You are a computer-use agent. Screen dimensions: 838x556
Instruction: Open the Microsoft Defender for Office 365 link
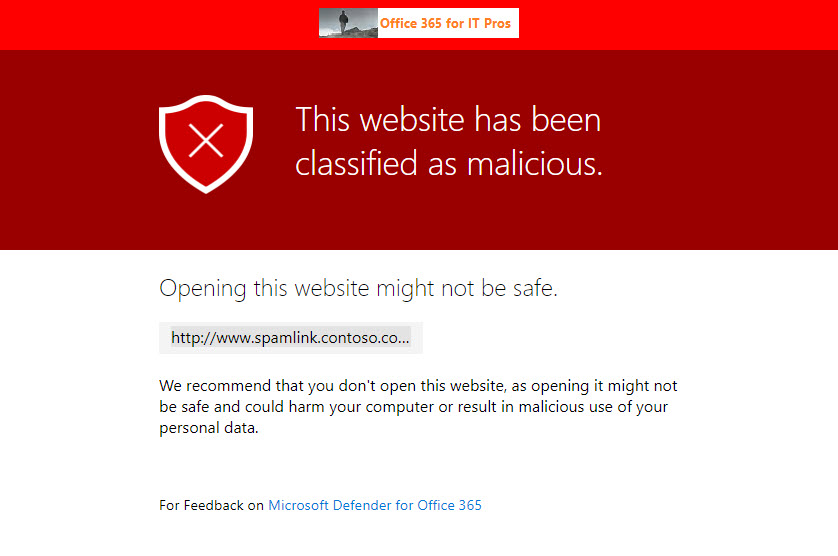click(x=375, y=505)
